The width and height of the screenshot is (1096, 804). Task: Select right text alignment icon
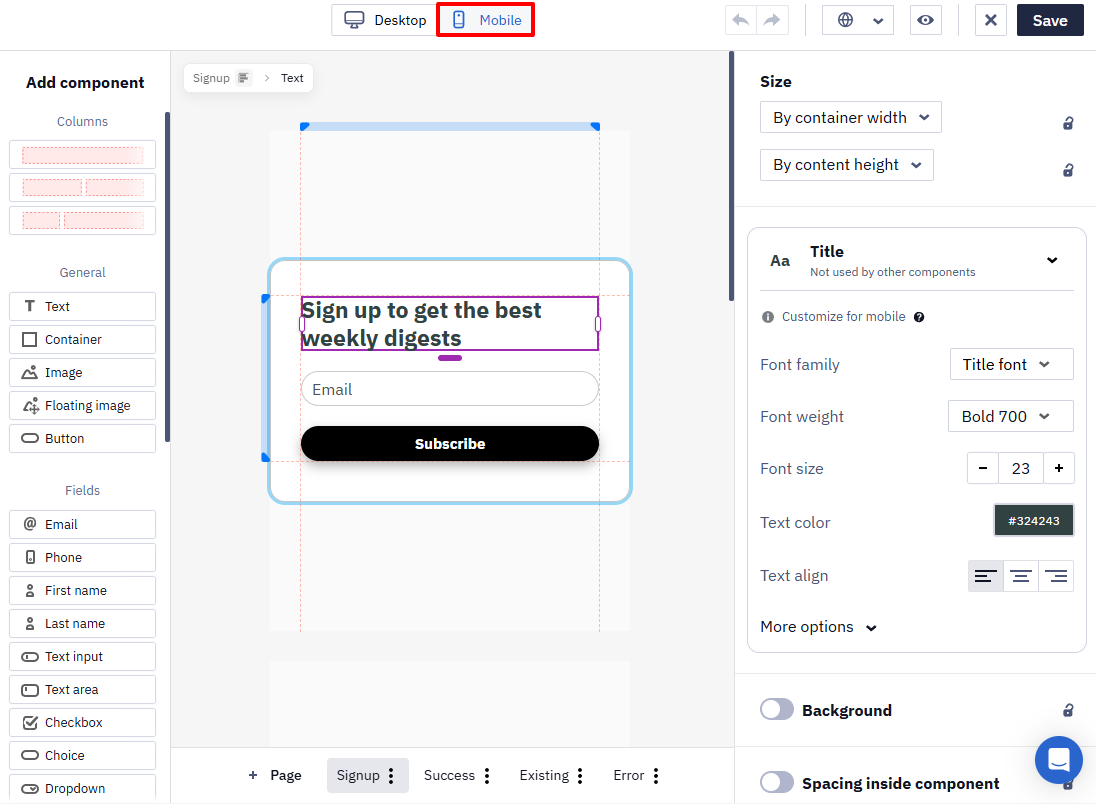[x=1056, y=576]
